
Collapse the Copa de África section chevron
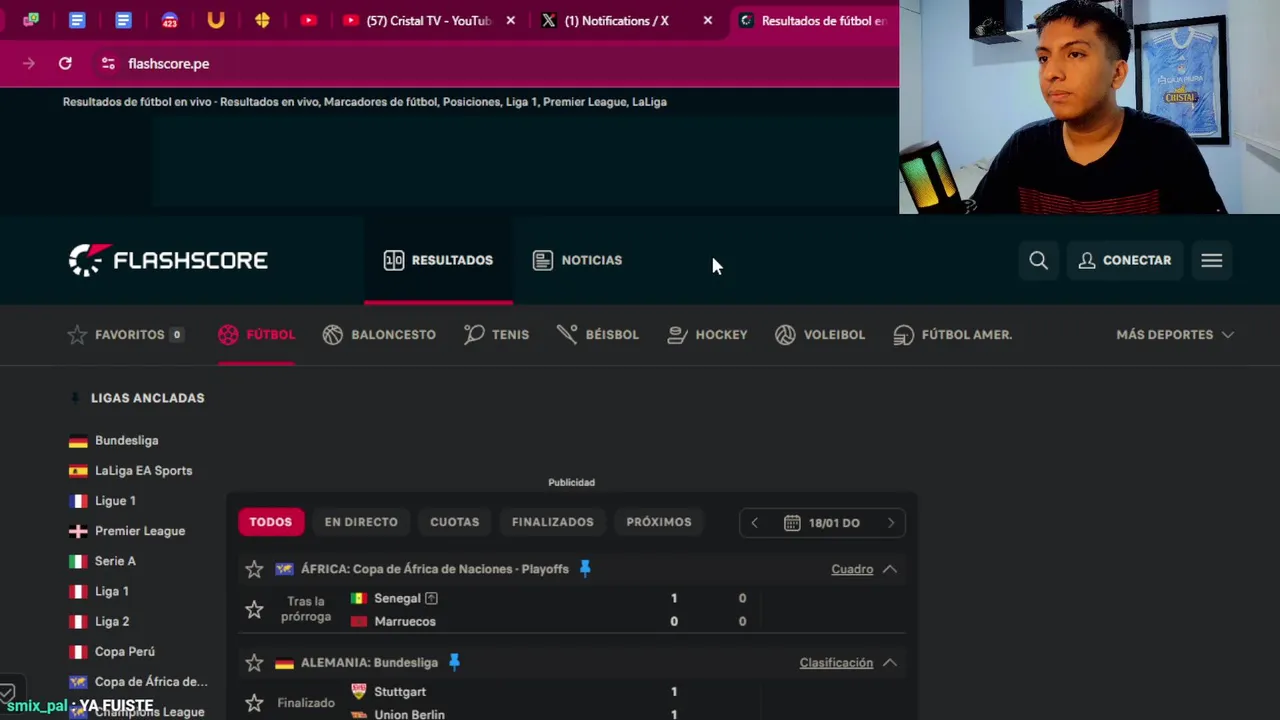coord(889,569)
